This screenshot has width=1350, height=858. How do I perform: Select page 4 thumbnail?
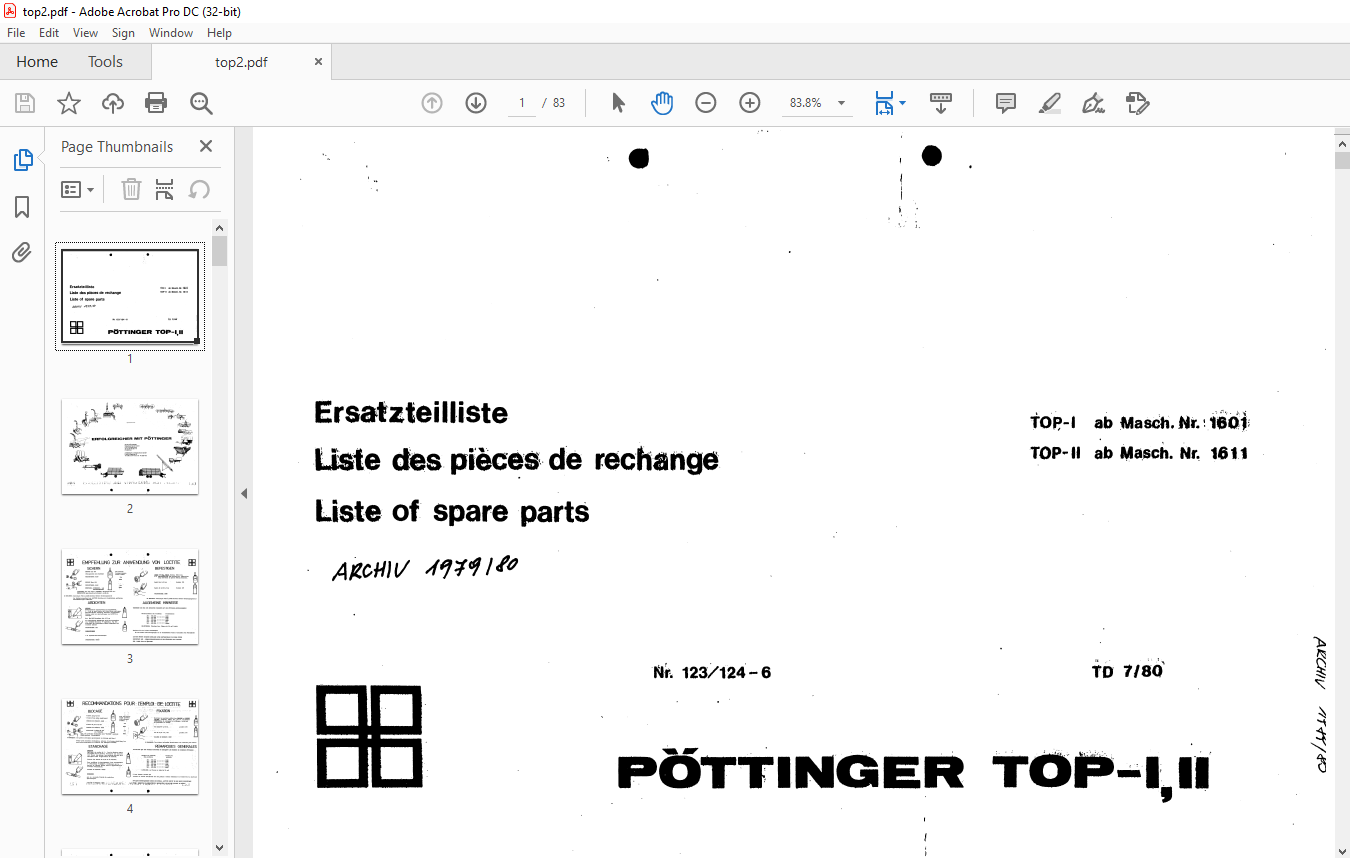pos(130,746)
